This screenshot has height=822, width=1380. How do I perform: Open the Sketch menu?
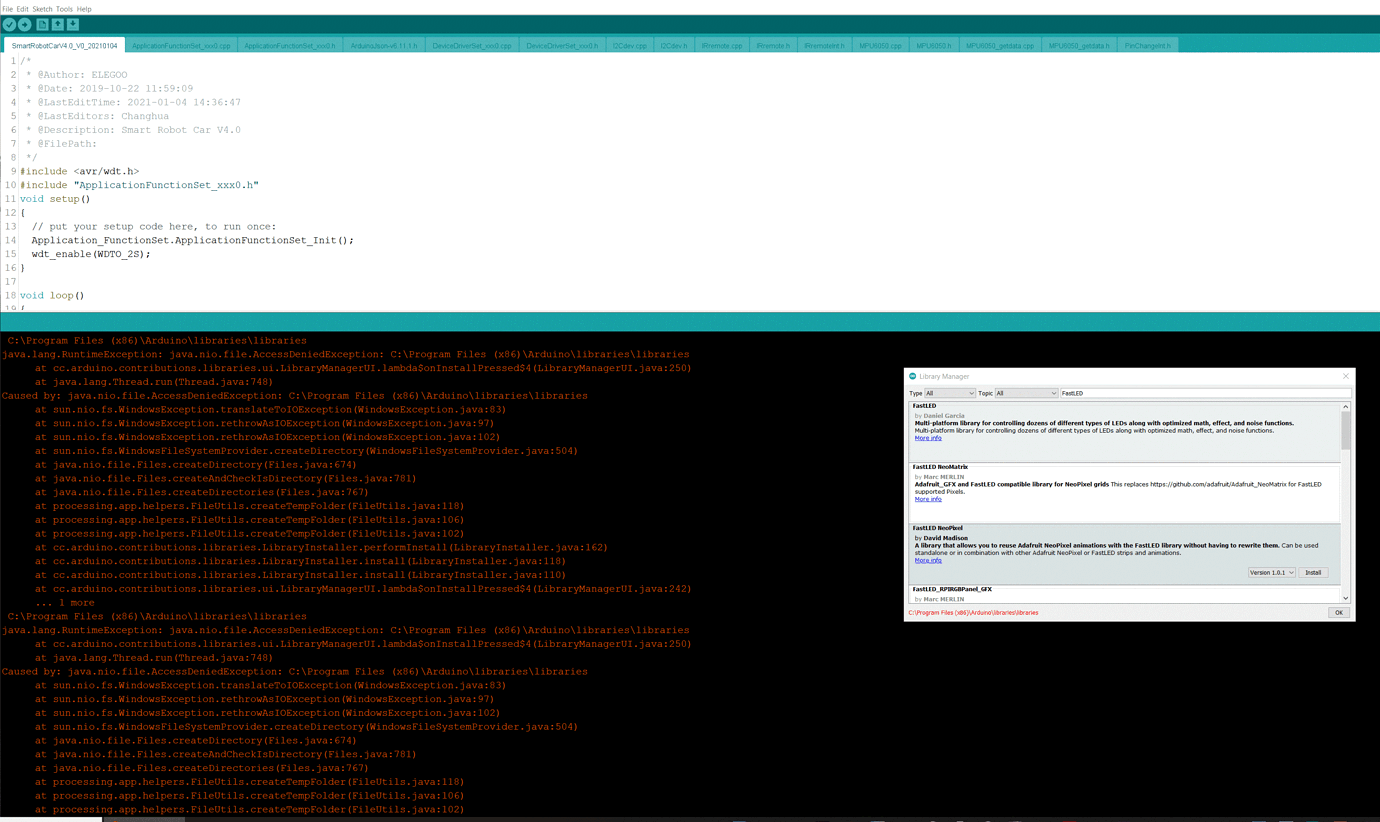41,8
